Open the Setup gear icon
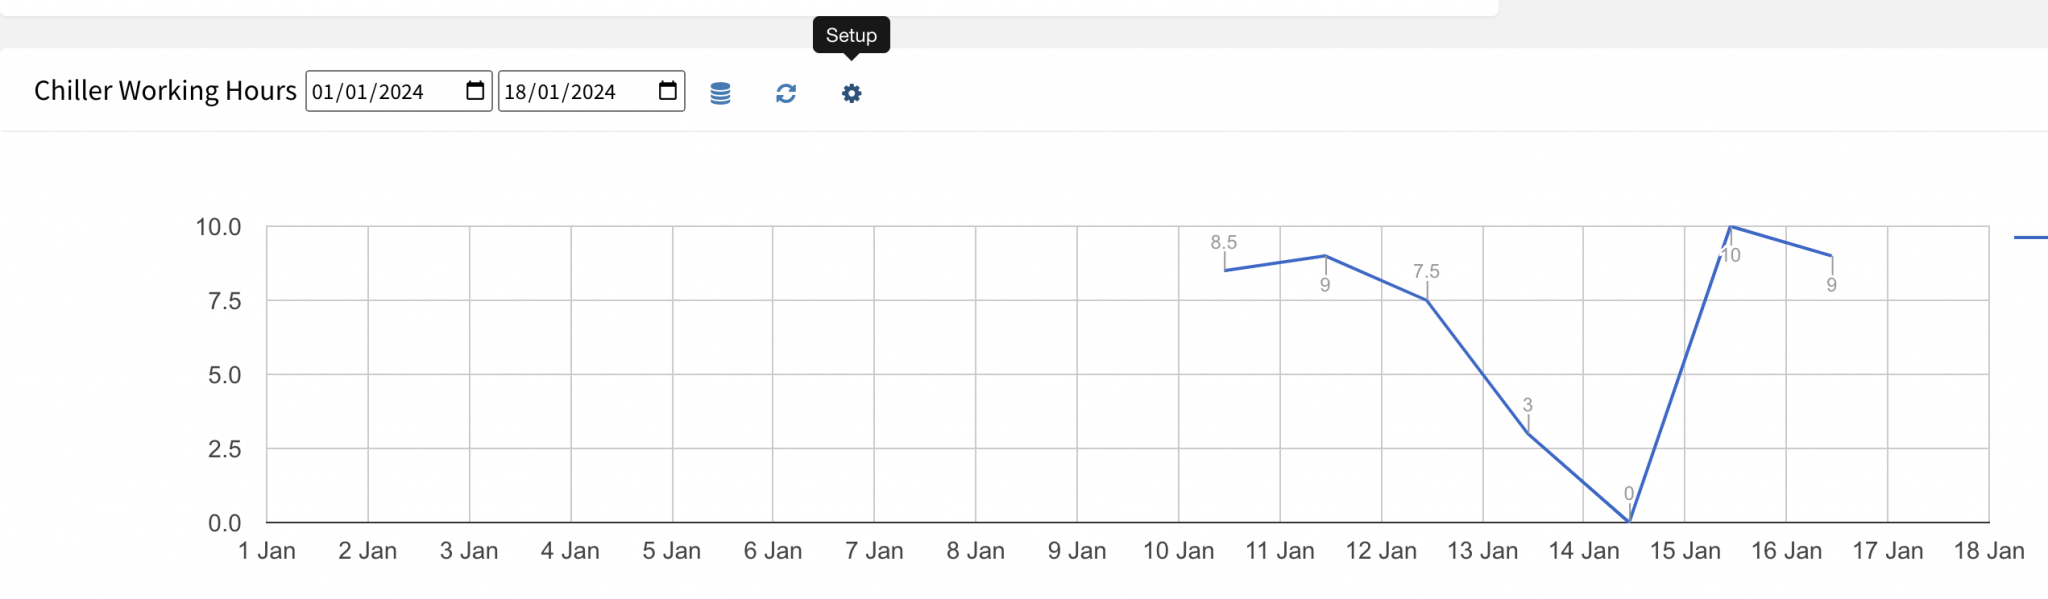2048x599 pixels. coord(851,93)
